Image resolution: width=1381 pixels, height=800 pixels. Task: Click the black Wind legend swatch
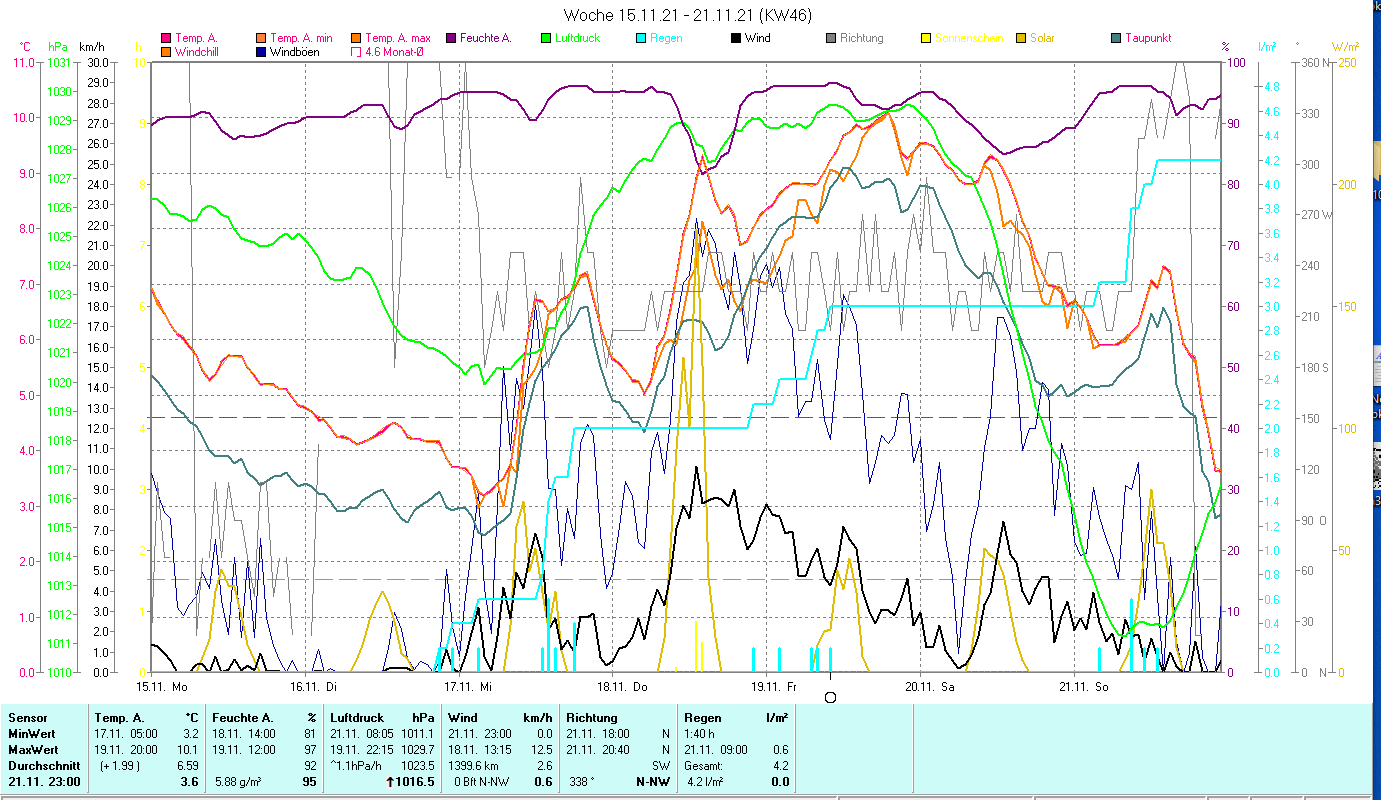pyautogui.click(x=736, y=39)
